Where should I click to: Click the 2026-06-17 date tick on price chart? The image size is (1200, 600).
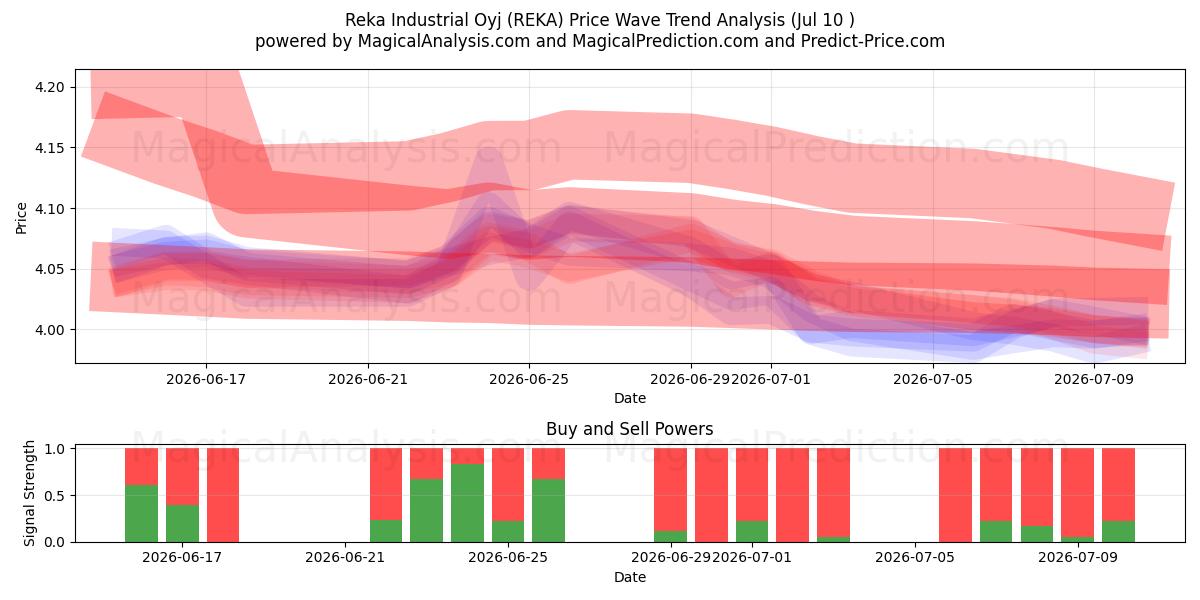(206, 380)
